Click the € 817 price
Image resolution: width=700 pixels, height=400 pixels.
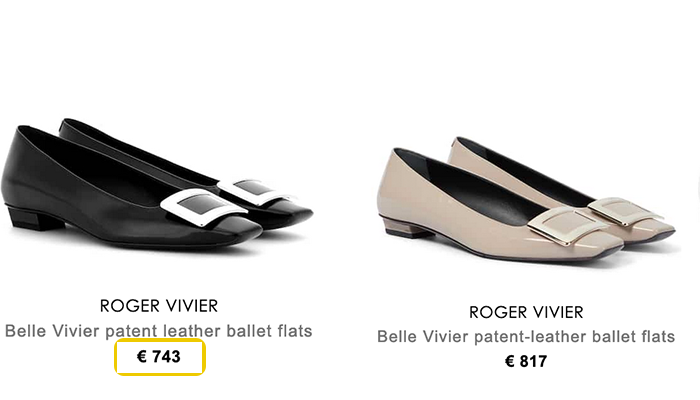[x=526, y=361]
